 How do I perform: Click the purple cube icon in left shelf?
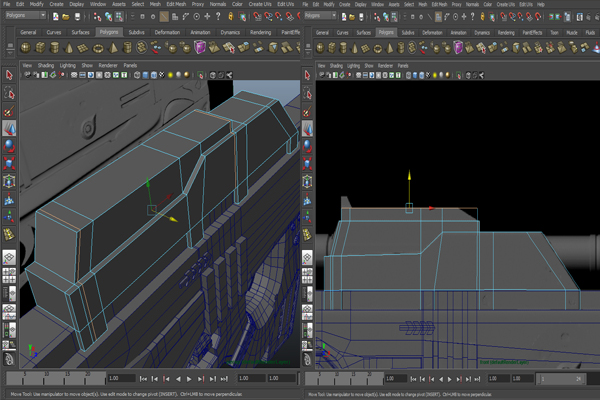click(200, 48)
